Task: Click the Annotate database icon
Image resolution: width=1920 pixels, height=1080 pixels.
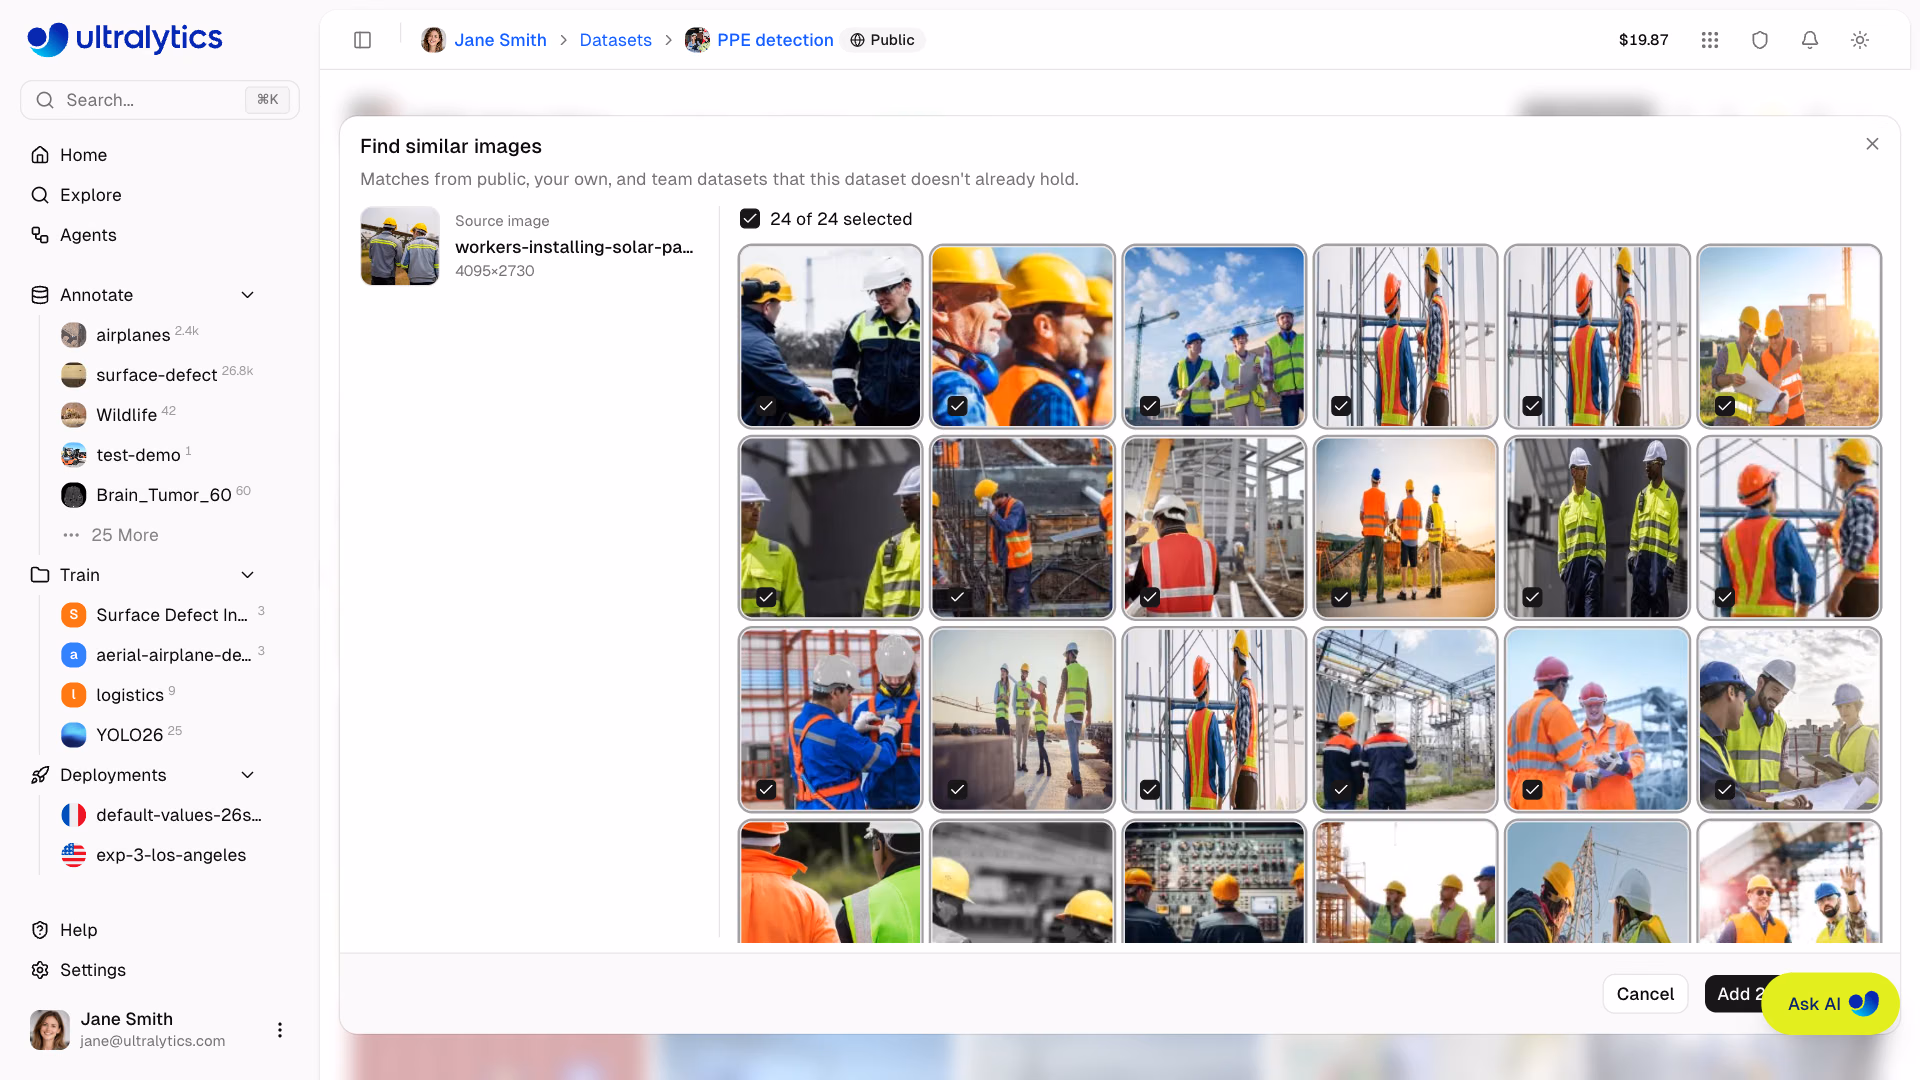Action: 40,295
